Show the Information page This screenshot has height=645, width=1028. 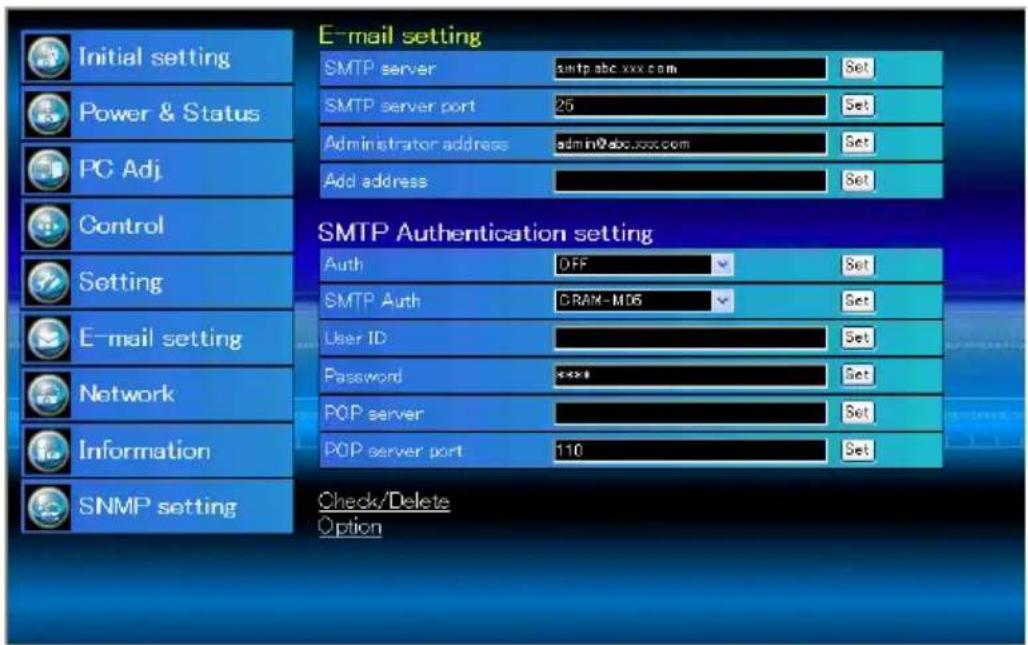(157, 451)
